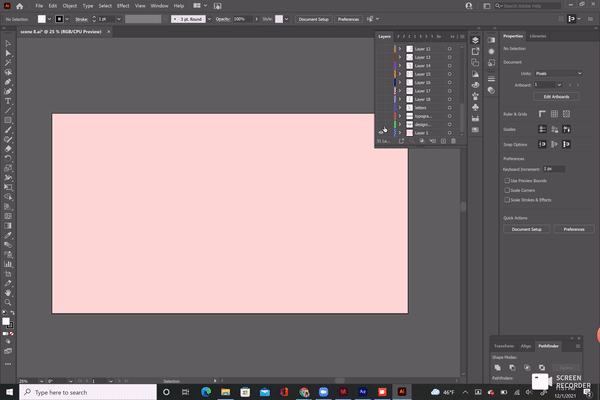The width and height of the screenshot is (600, 400).
Task: Click the Unite shape mode icon
Action: (497, 367)
